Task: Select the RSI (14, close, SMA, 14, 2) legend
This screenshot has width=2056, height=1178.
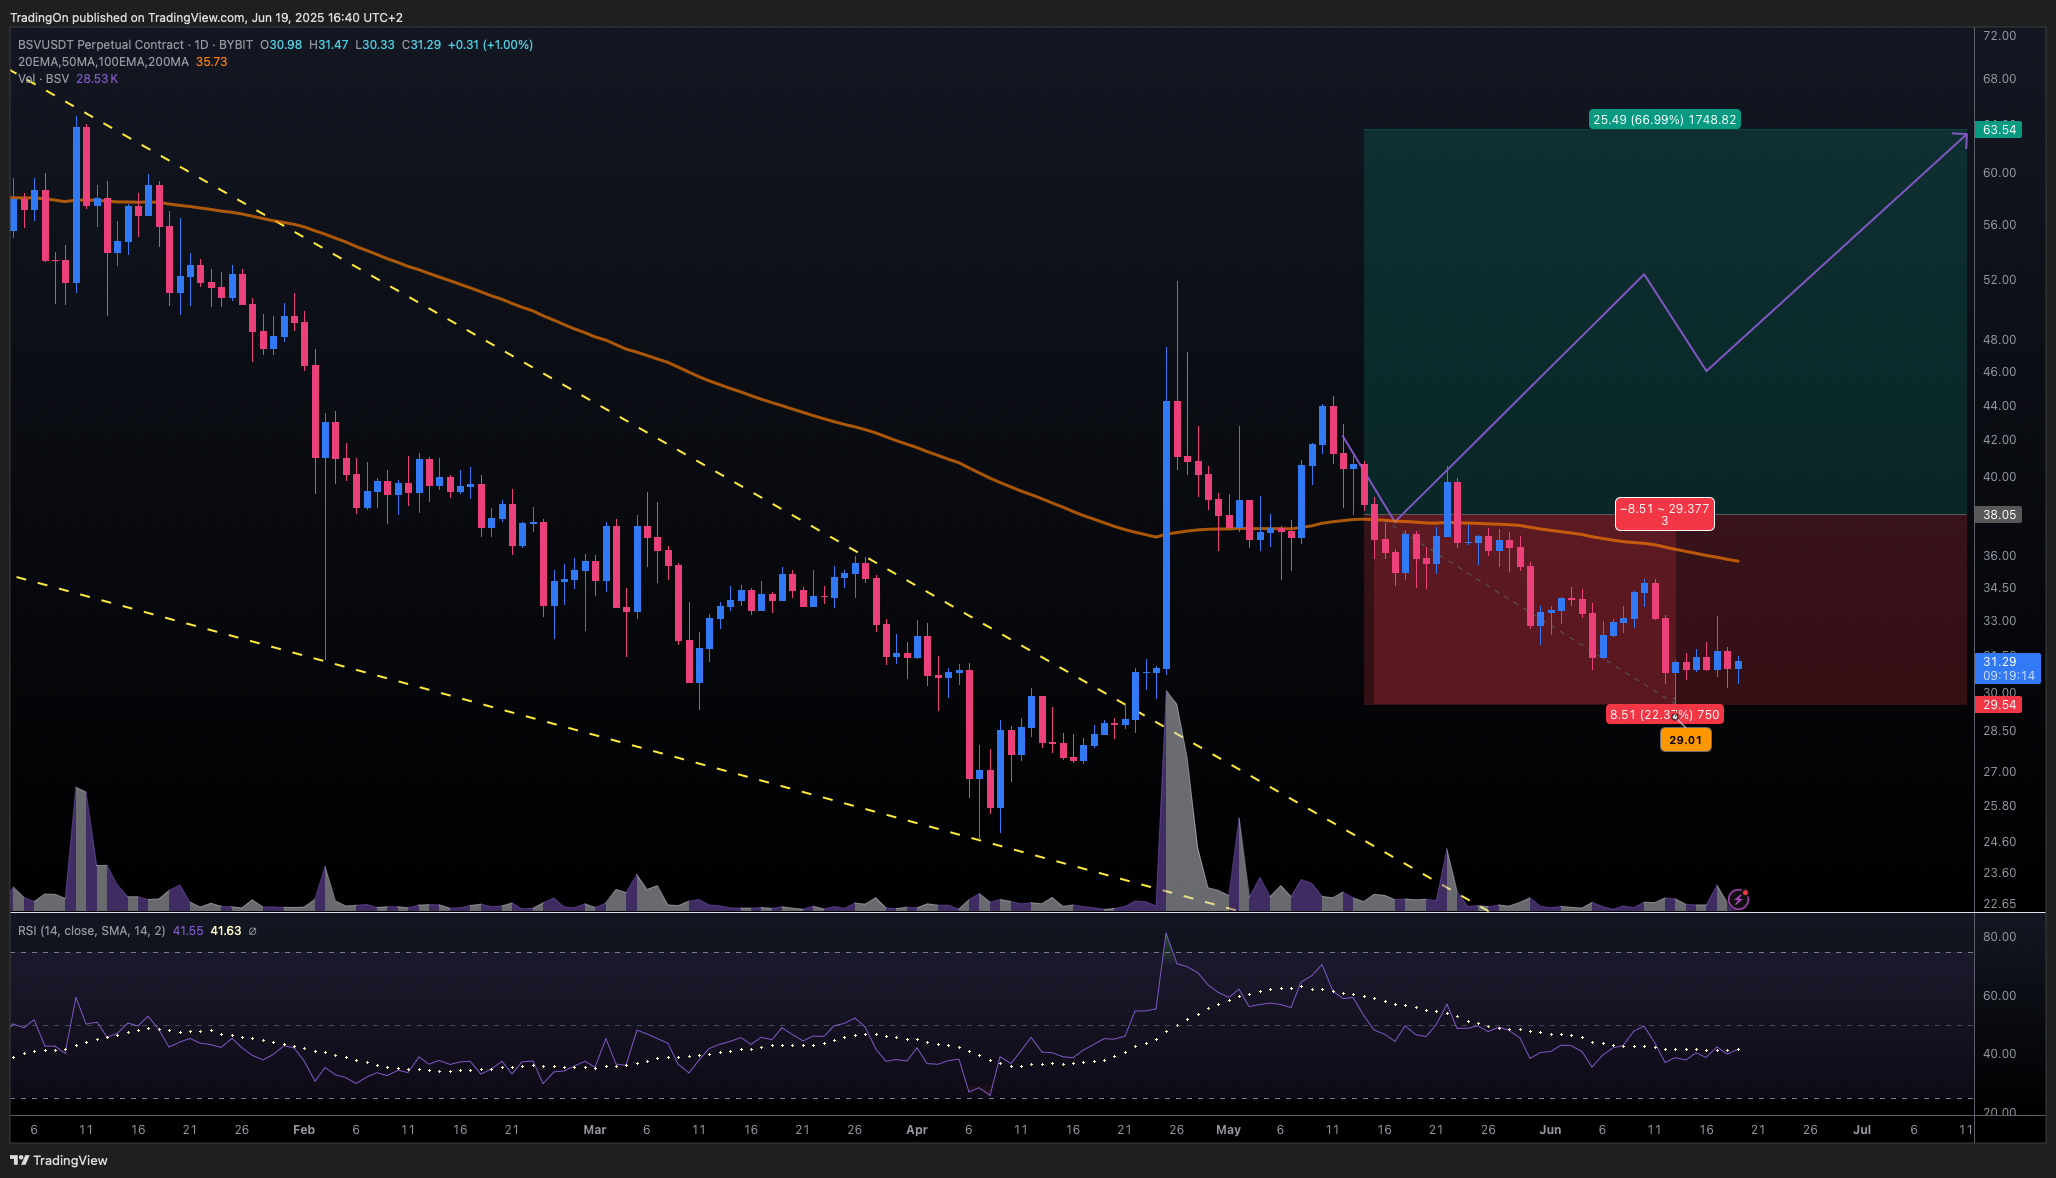Action: pyautogui.click(x=92, y=931)
